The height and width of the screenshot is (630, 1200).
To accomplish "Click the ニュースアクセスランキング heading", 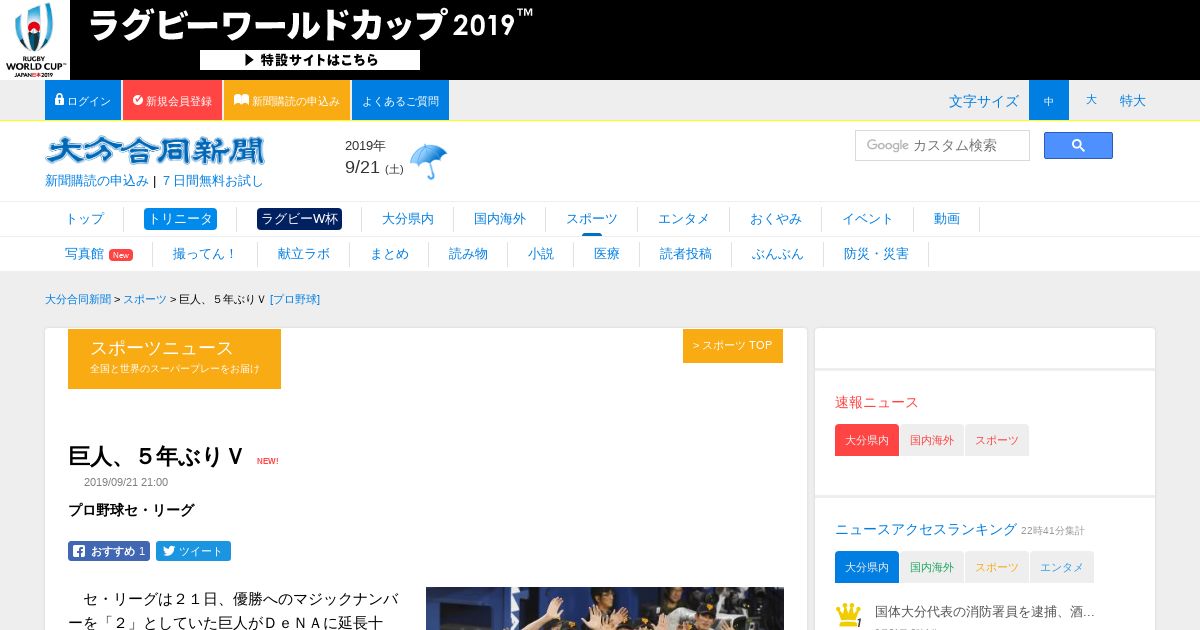I will point(926,529).
